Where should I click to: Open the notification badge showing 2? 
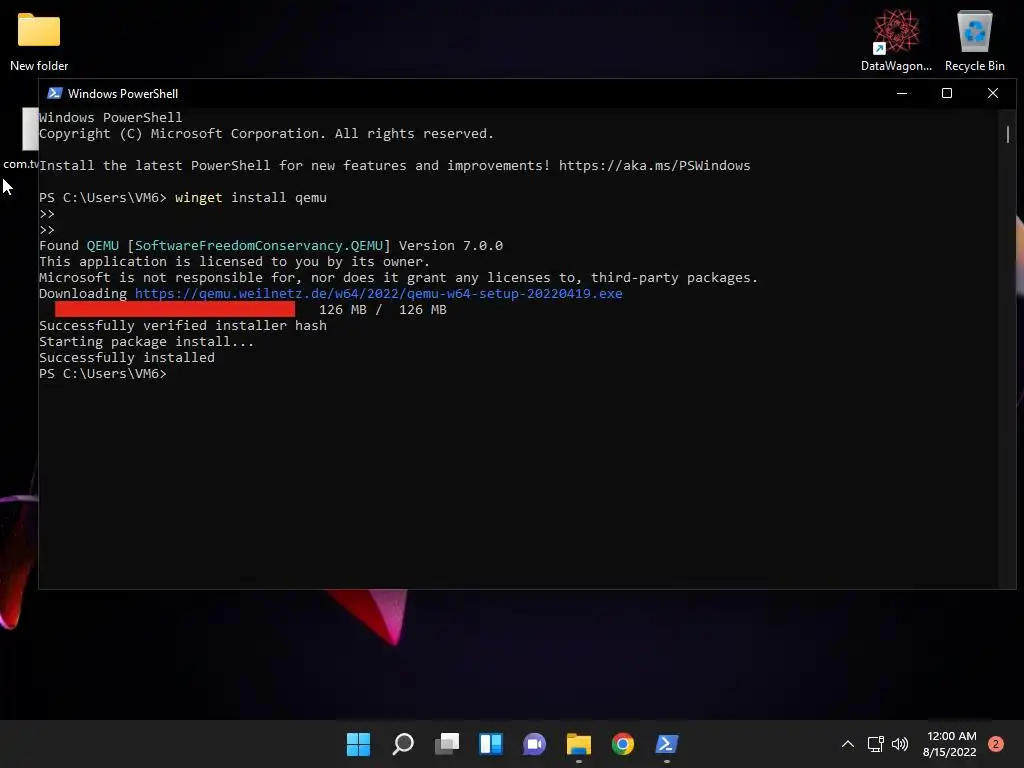995,744
